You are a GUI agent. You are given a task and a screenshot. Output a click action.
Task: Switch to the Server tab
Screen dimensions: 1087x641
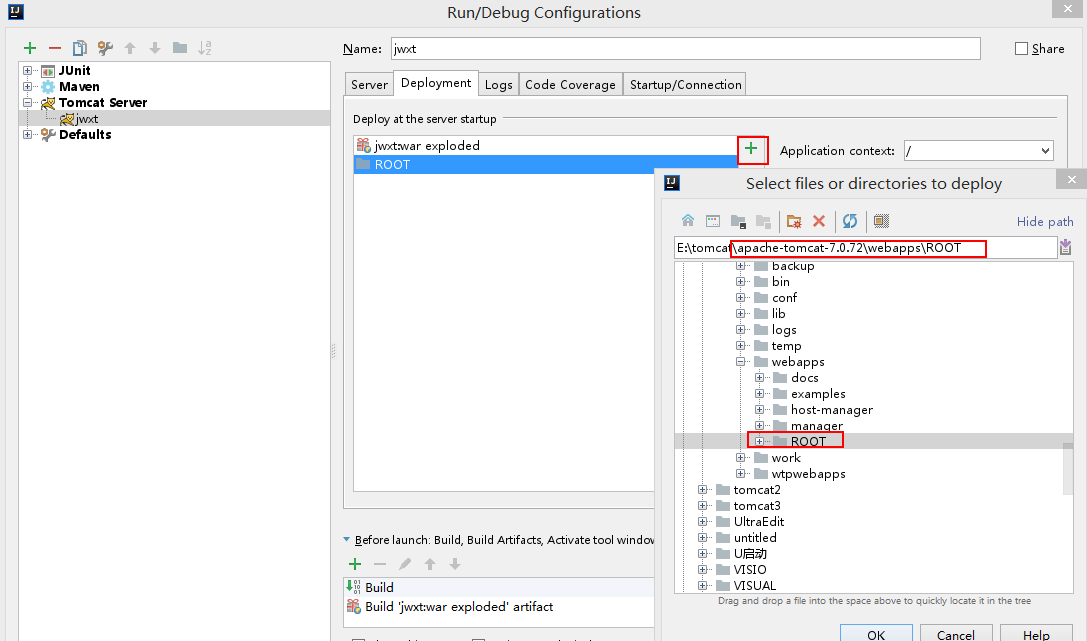369,85
